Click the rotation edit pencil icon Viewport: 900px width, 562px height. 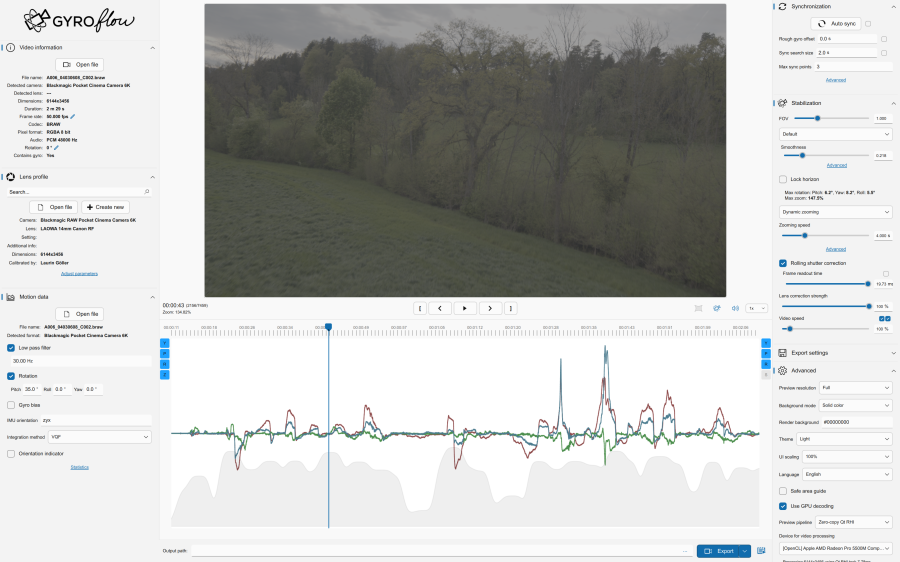[56, 147]
